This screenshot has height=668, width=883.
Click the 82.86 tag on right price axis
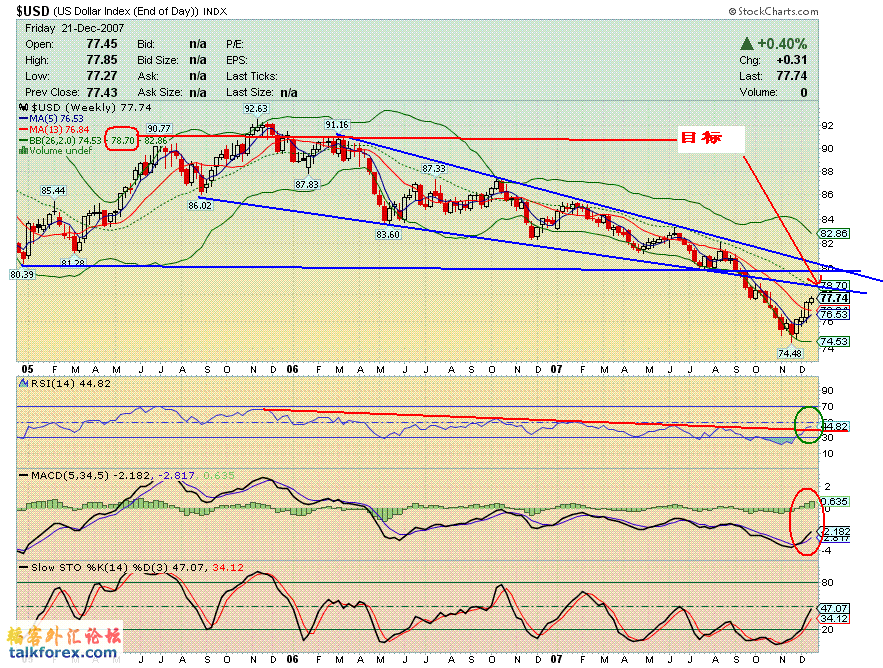click(833, 234)
